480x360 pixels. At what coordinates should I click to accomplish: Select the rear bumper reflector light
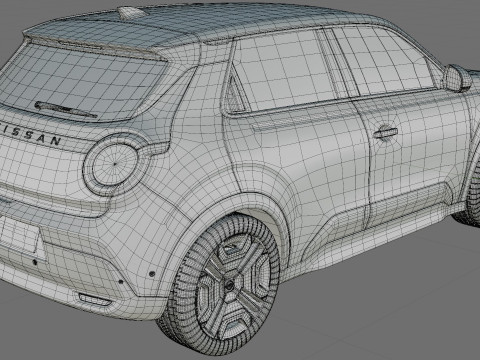(95, 299)
